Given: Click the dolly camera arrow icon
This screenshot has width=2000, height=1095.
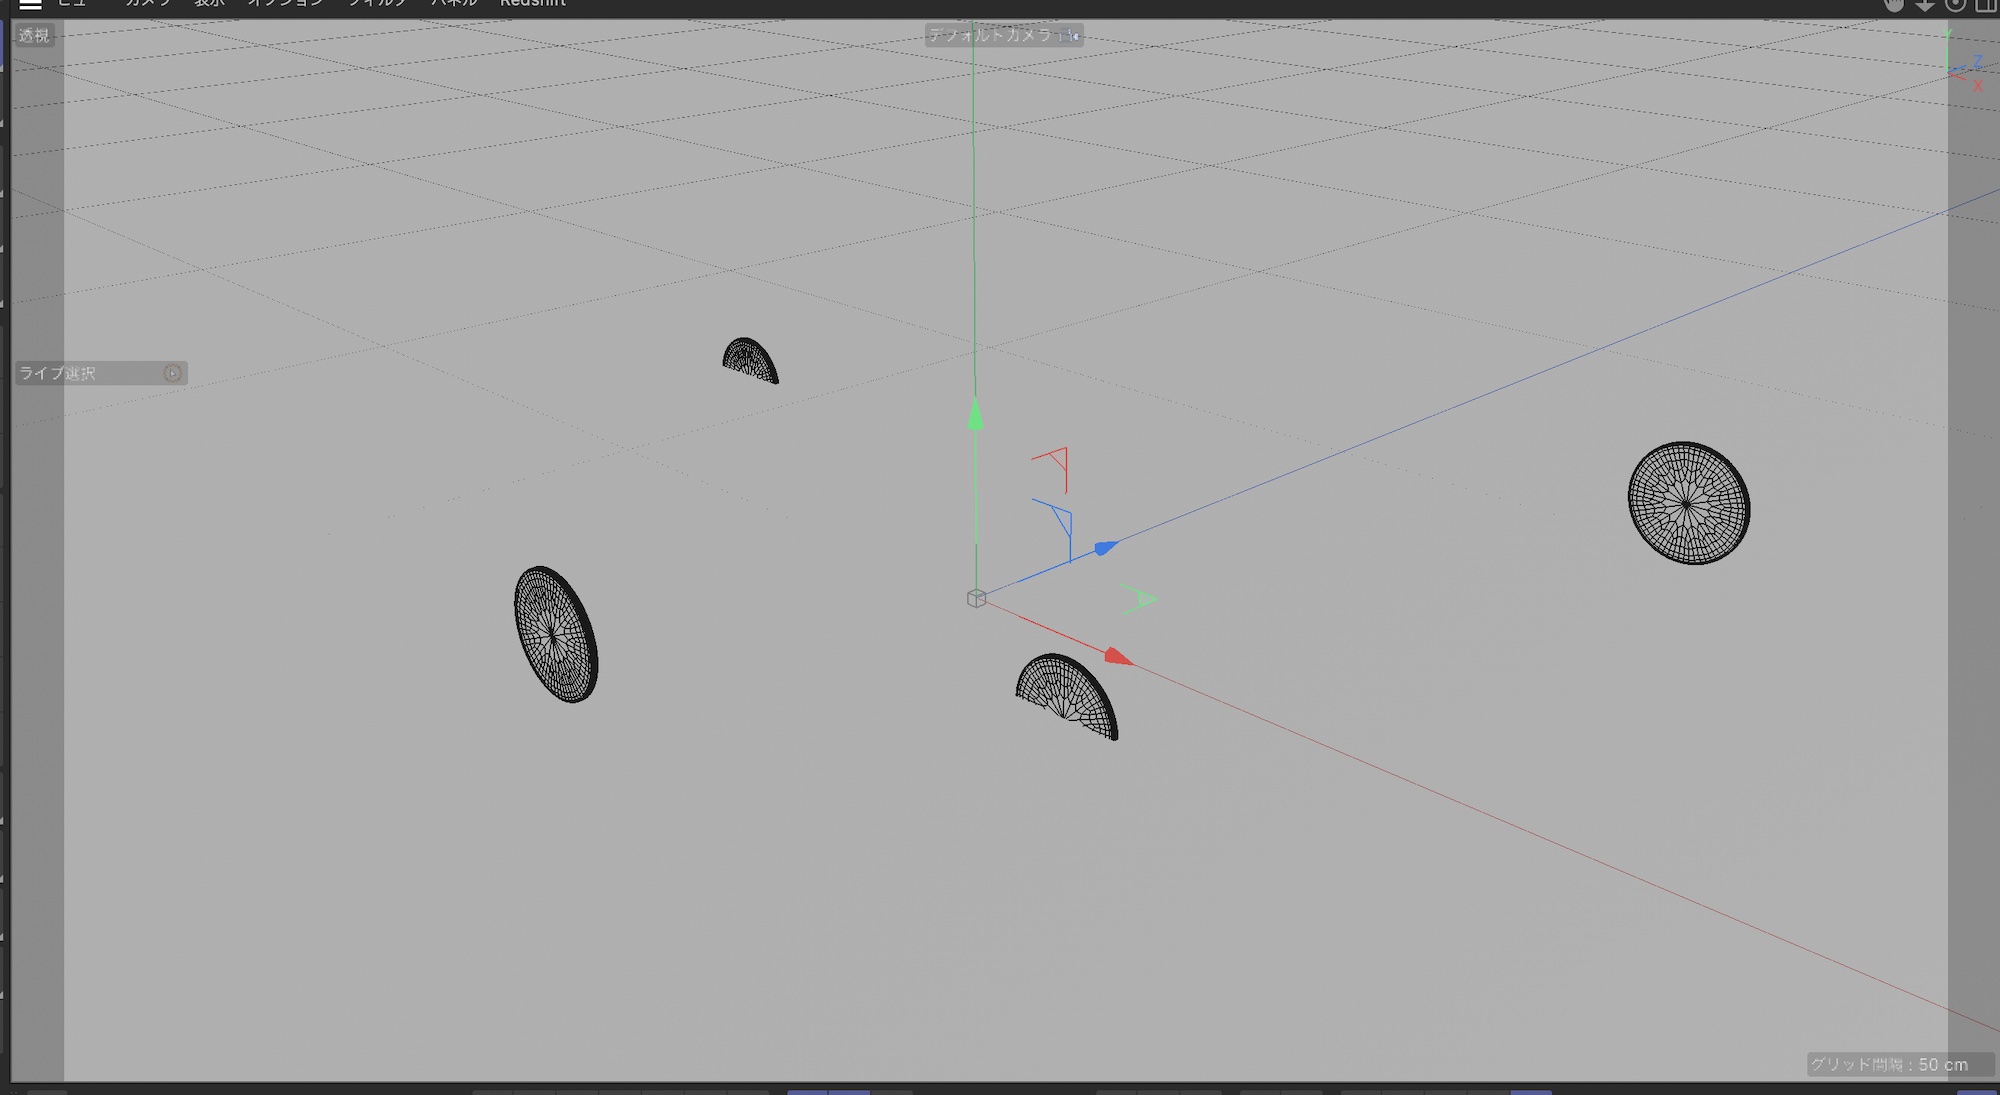Looking at the screenshot, I should (1925, 4).
